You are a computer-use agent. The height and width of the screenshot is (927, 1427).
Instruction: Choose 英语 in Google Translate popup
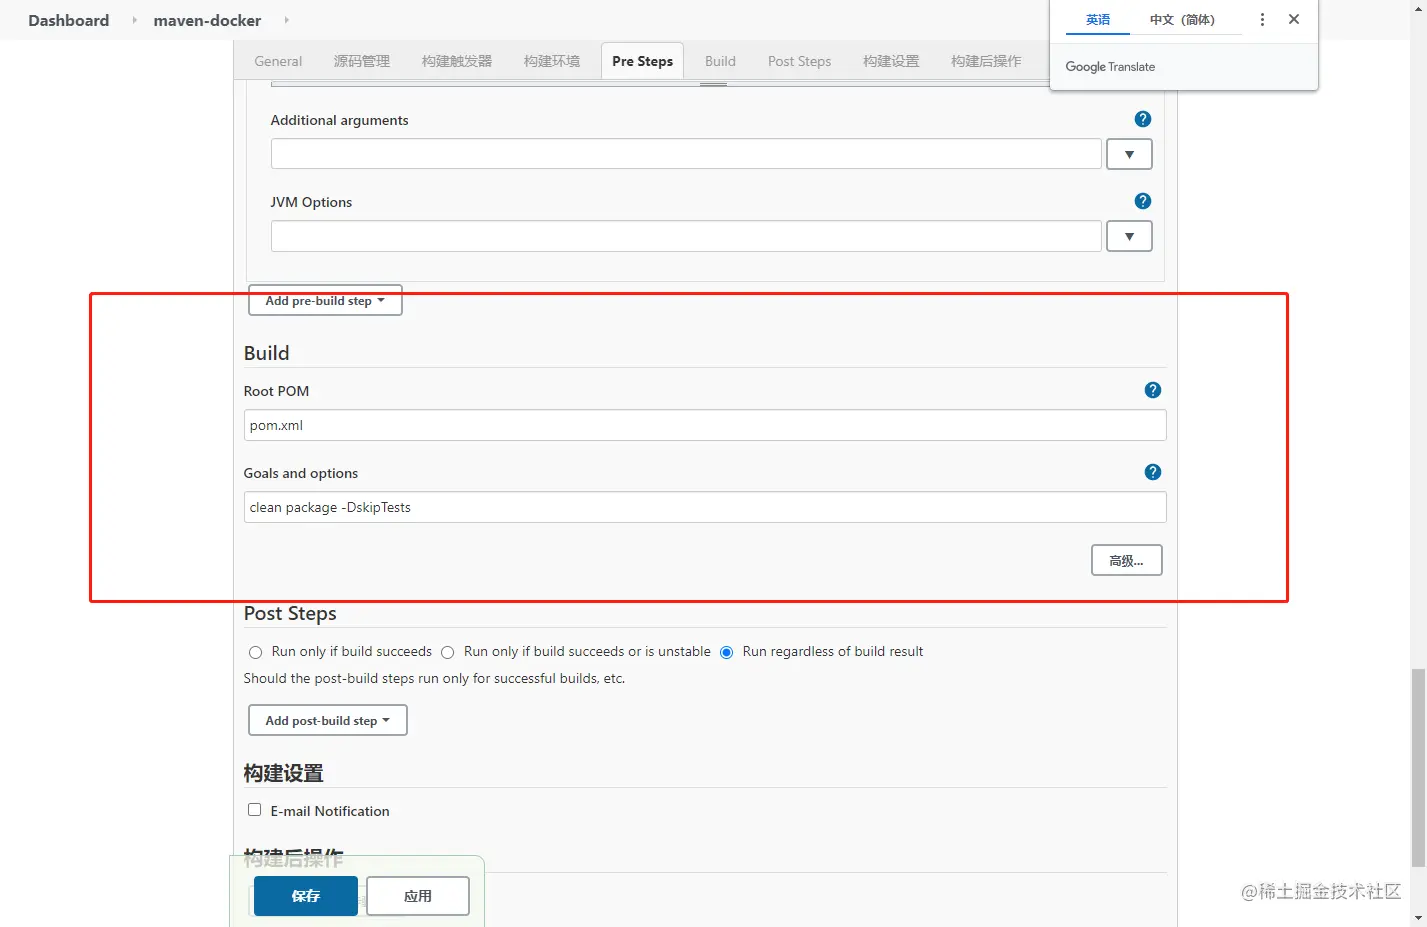[x=1098, y=20]
